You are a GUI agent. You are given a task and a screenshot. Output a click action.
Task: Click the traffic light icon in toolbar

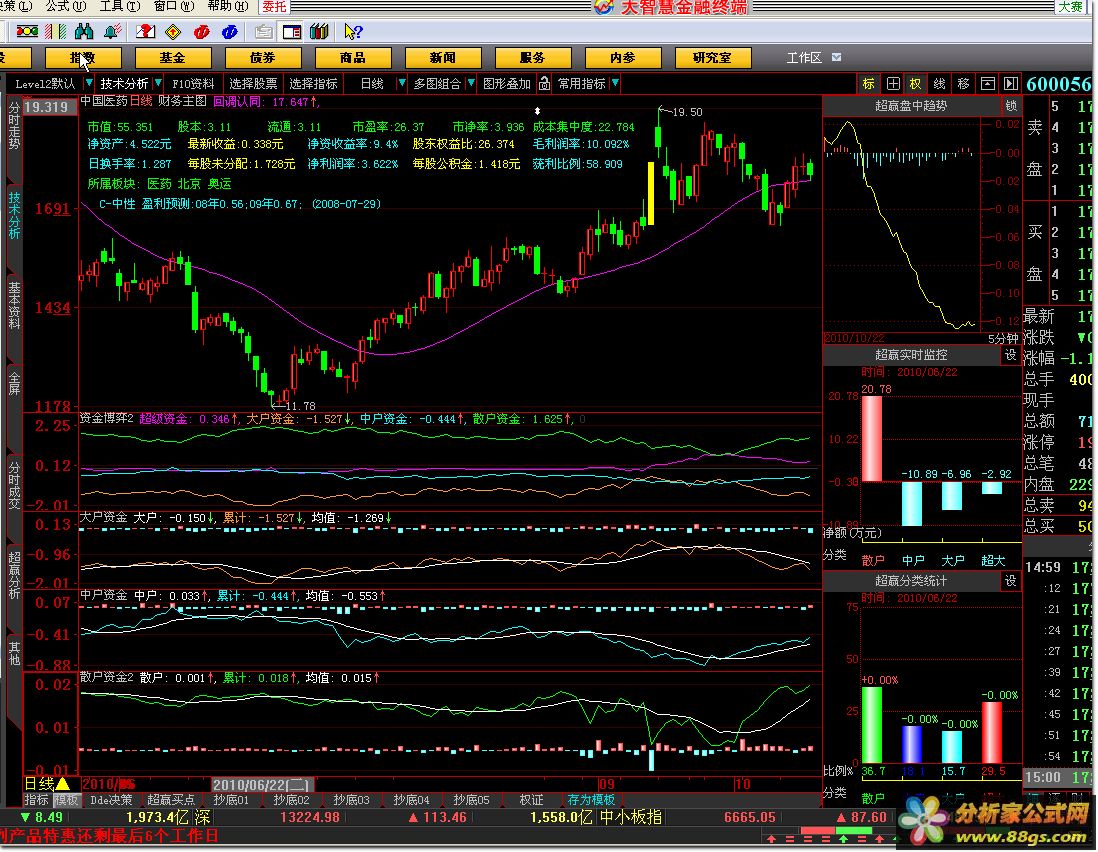[x=27, y=32]
